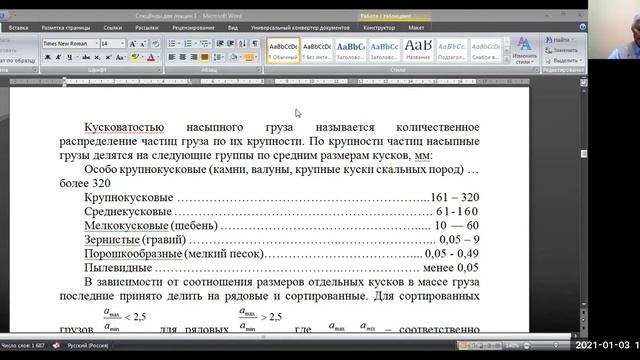Toggle underline formatting button
This screenshot has height=360, width=640.
pos(69,58)
